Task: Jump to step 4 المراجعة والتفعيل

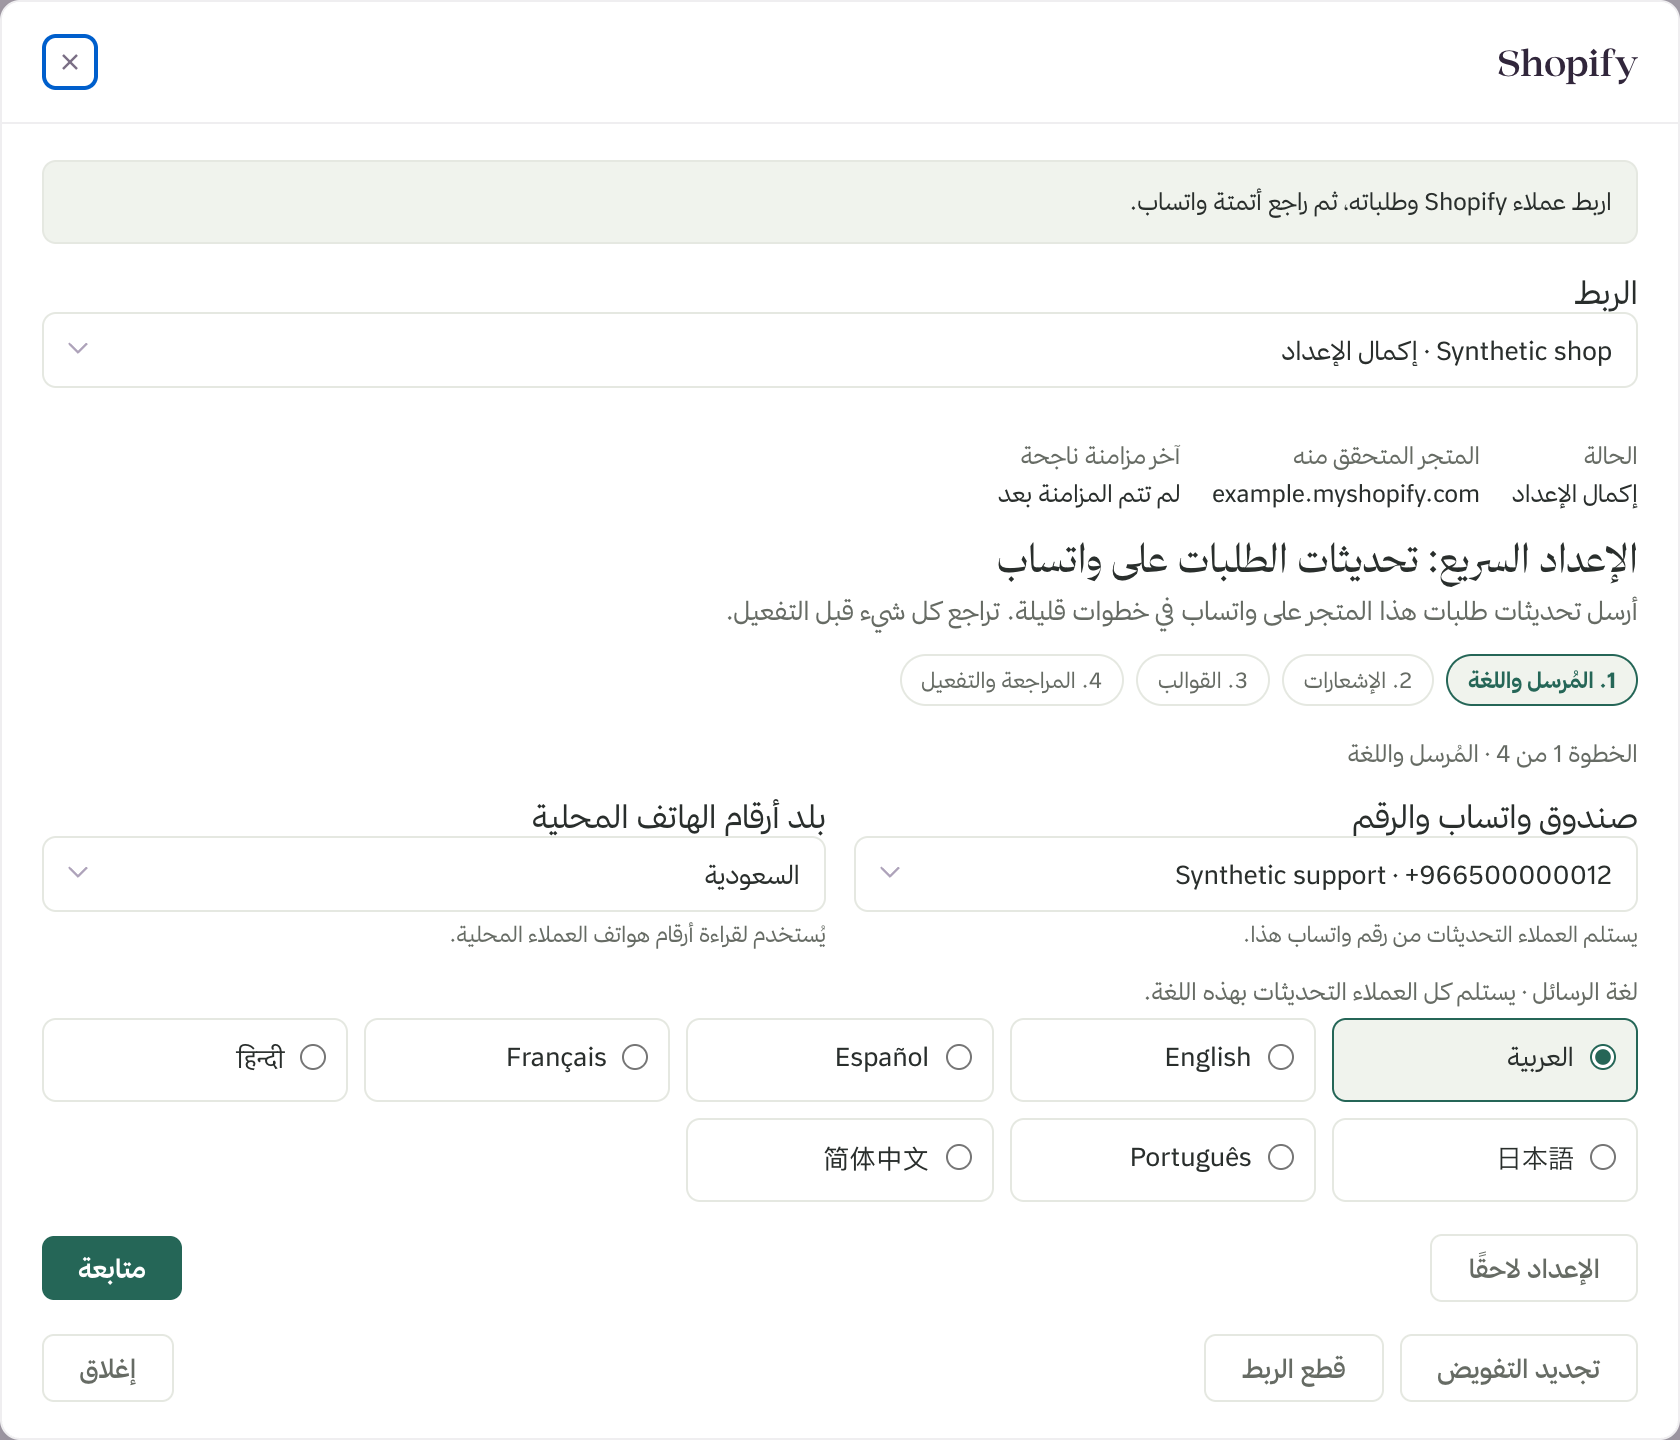Action: coord(1011,681)
